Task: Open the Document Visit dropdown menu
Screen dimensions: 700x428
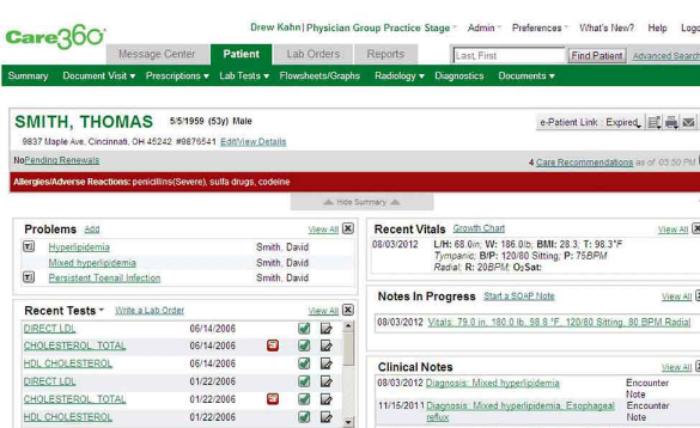Action: tap(99, 76)
